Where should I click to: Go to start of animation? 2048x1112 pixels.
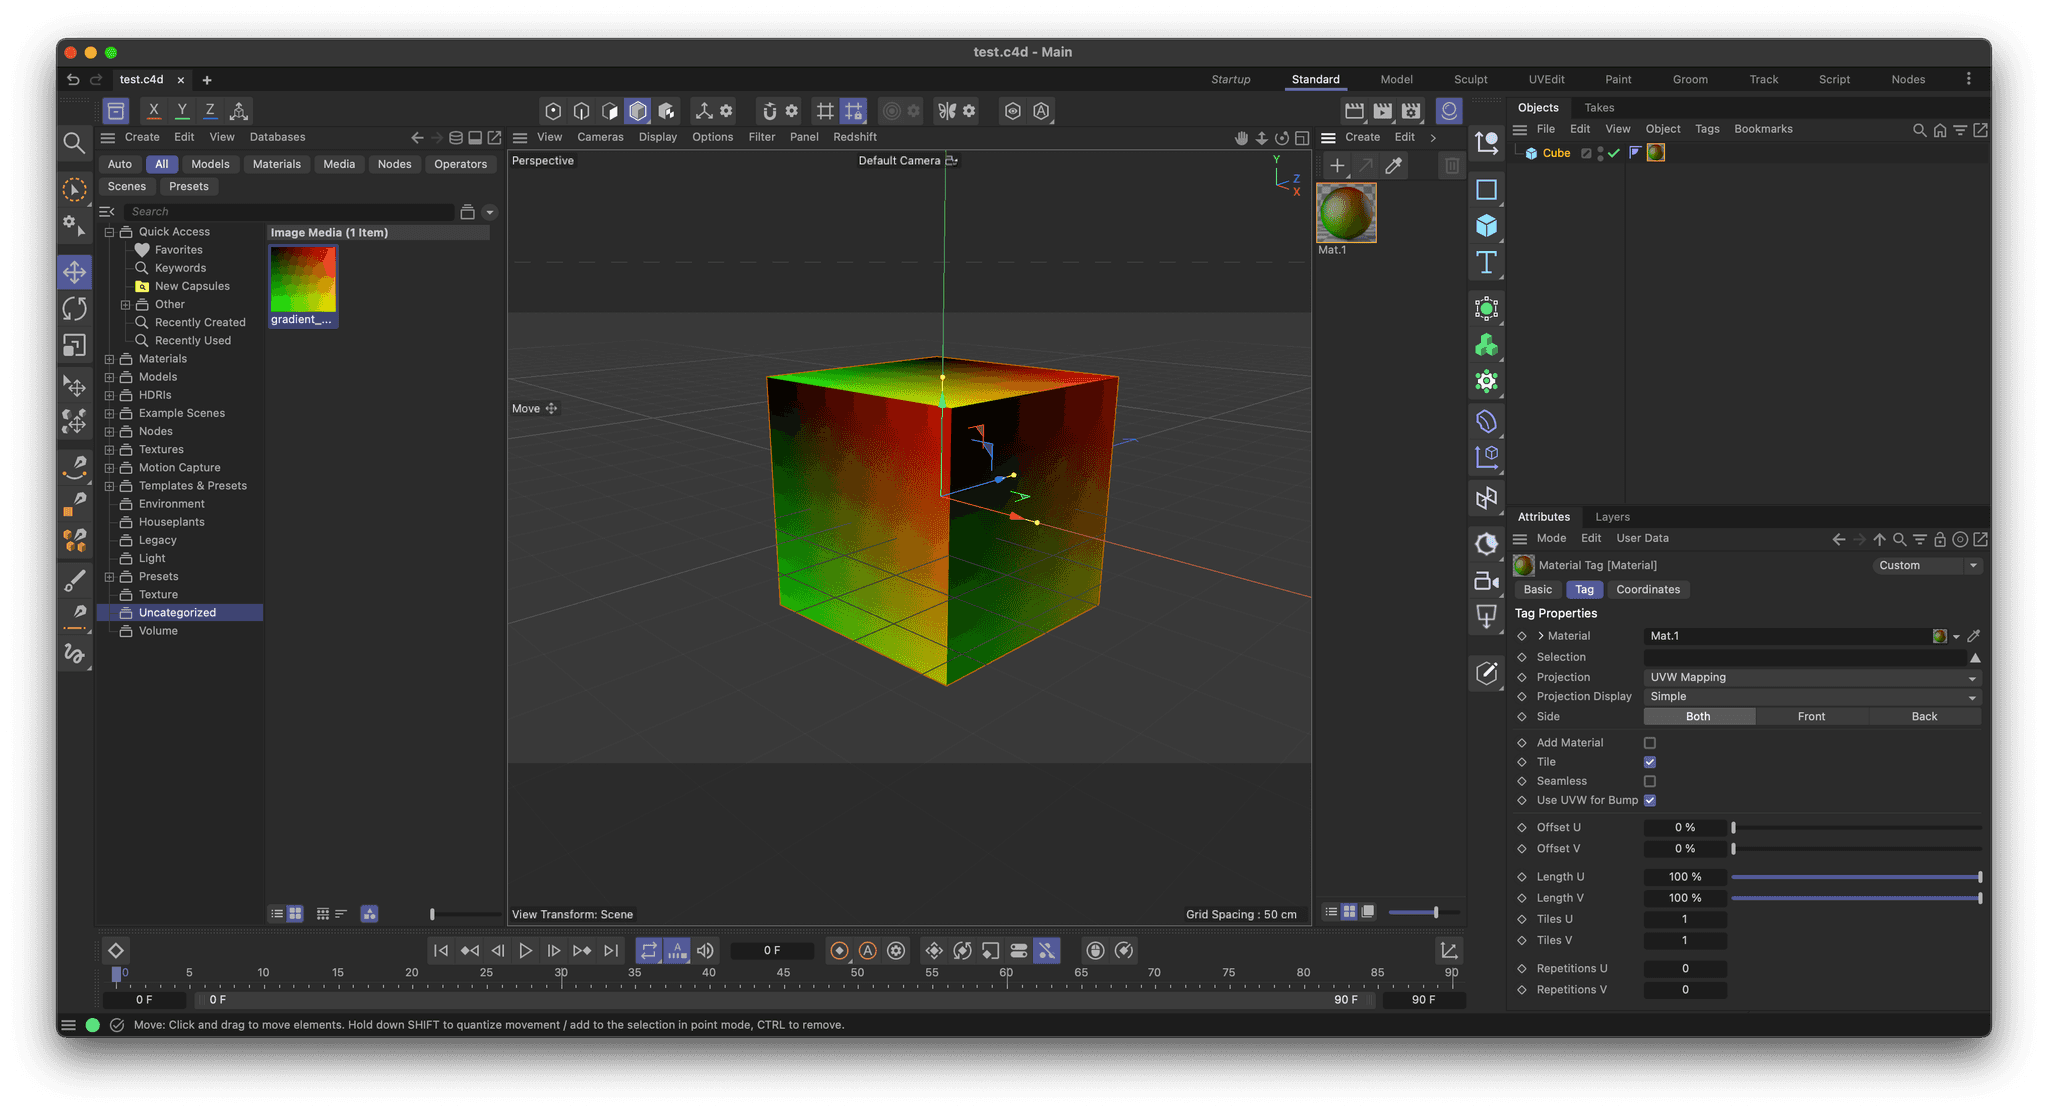pos(441,951)
